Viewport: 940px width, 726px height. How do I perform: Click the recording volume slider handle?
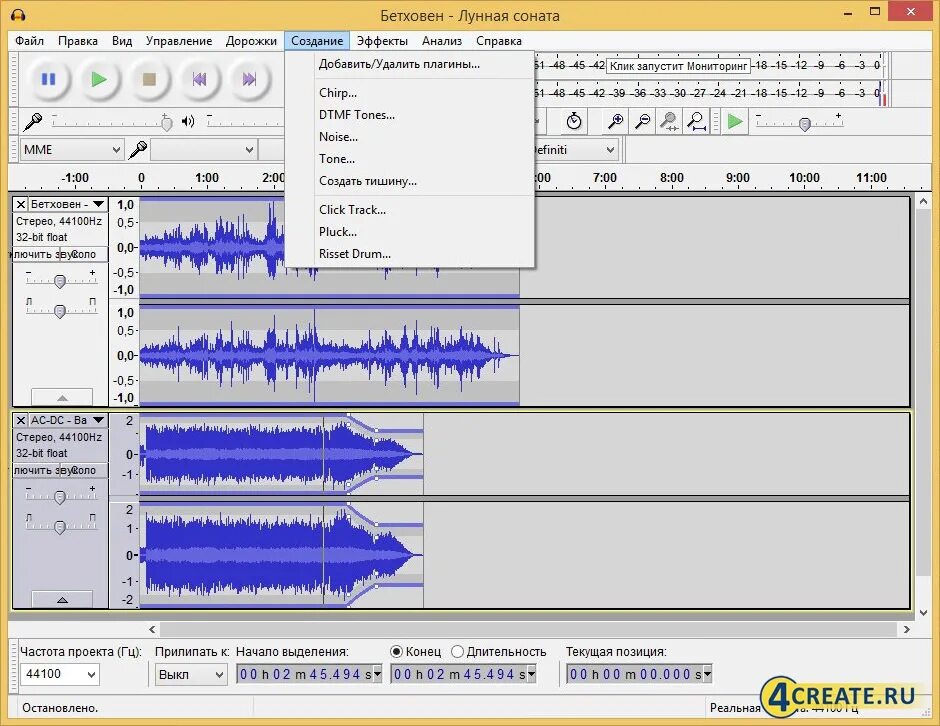[x=167, y=123]
